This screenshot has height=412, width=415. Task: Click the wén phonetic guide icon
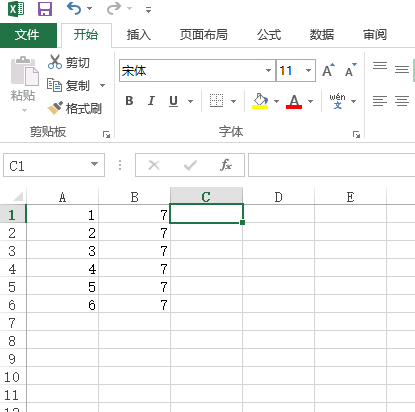point(337,101)
